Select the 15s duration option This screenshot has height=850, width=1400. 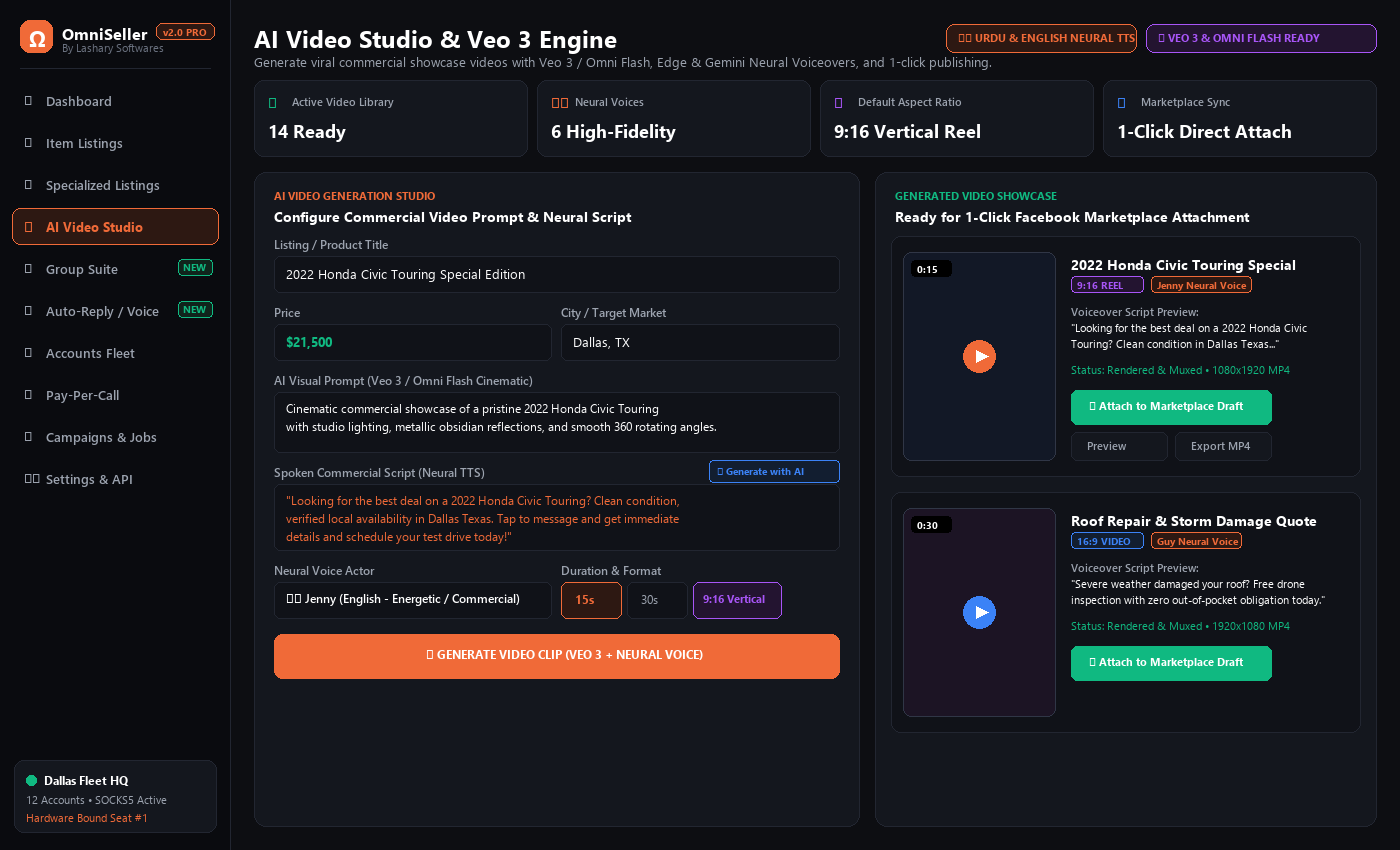[591, 600]
